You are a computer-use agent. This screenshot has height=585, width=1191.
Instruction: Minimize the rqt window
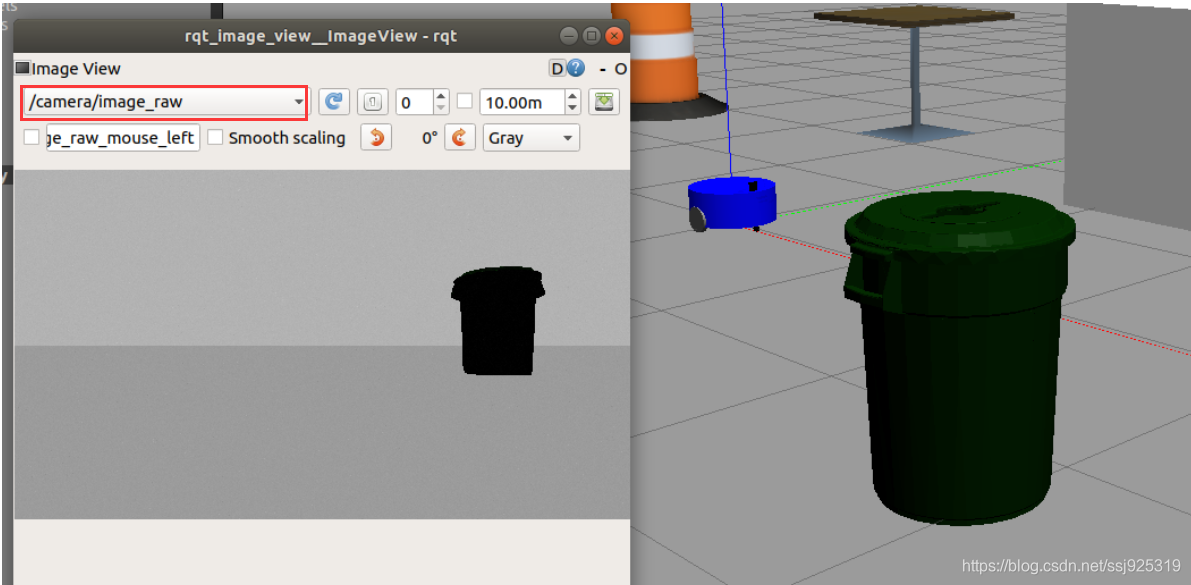coord(569,36)
